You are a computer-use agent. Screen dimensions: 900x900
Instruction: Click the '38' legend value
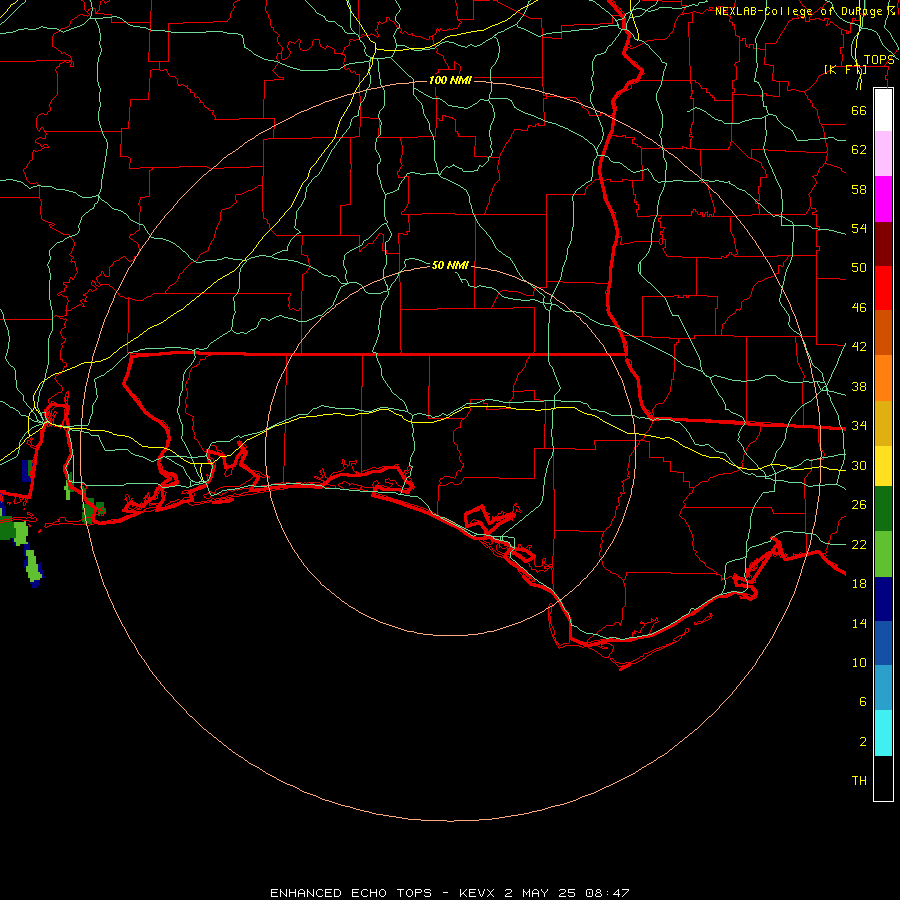coord(859,386)
